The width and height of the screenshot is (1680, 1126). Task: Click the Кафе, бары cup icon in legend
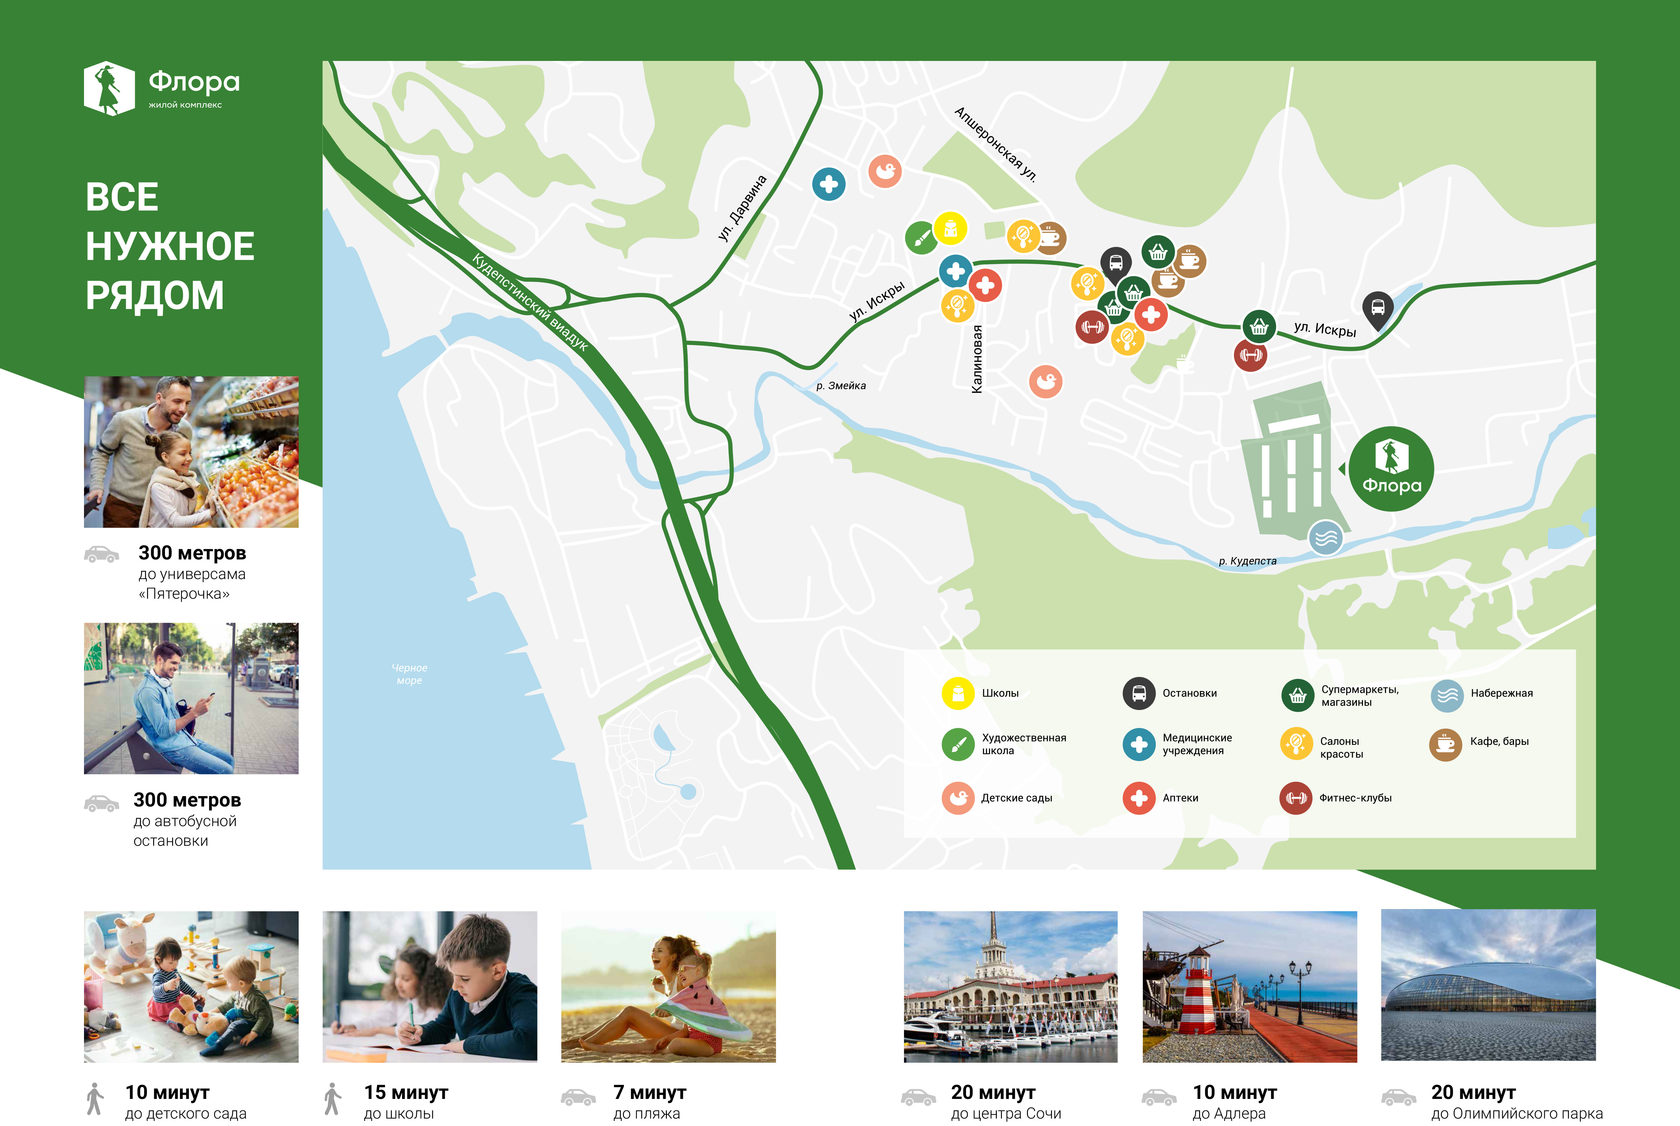(1446, 744)
